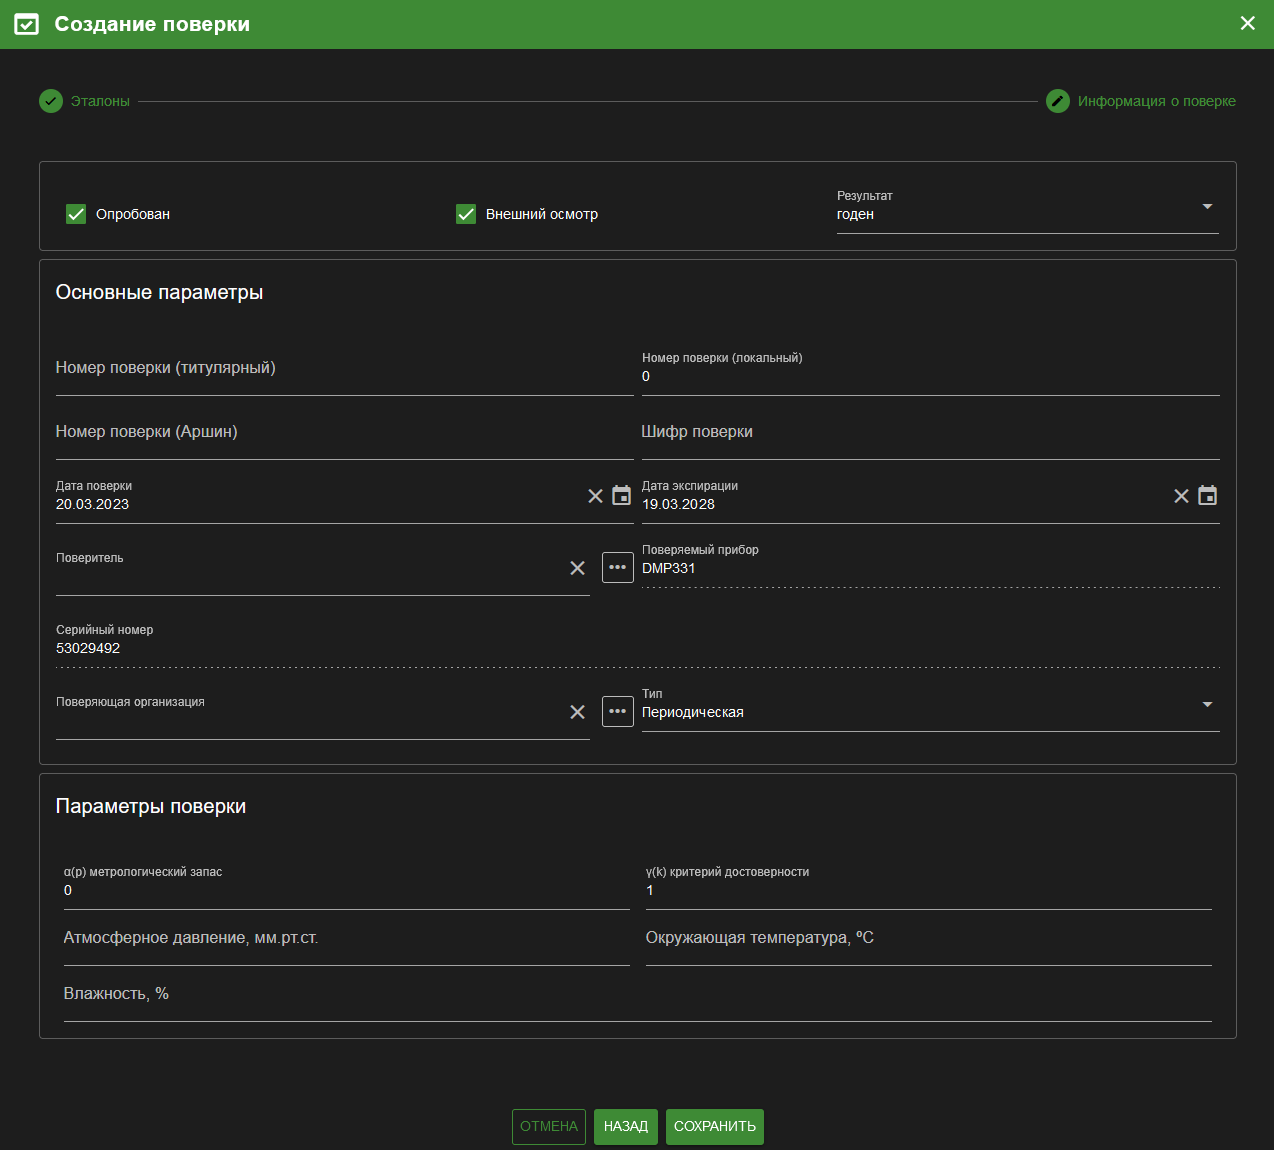Clear the Дата поверки value

pos(595,496)
